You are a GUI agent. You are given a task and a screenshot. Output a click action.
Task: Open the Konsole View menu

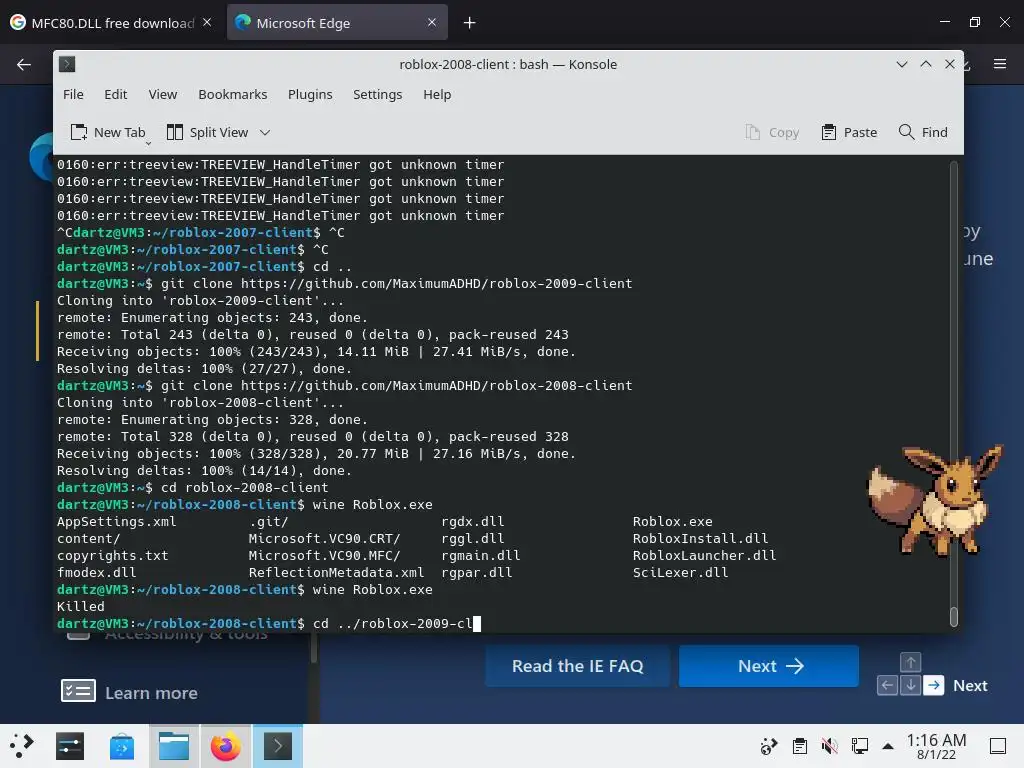click(163, 95)
